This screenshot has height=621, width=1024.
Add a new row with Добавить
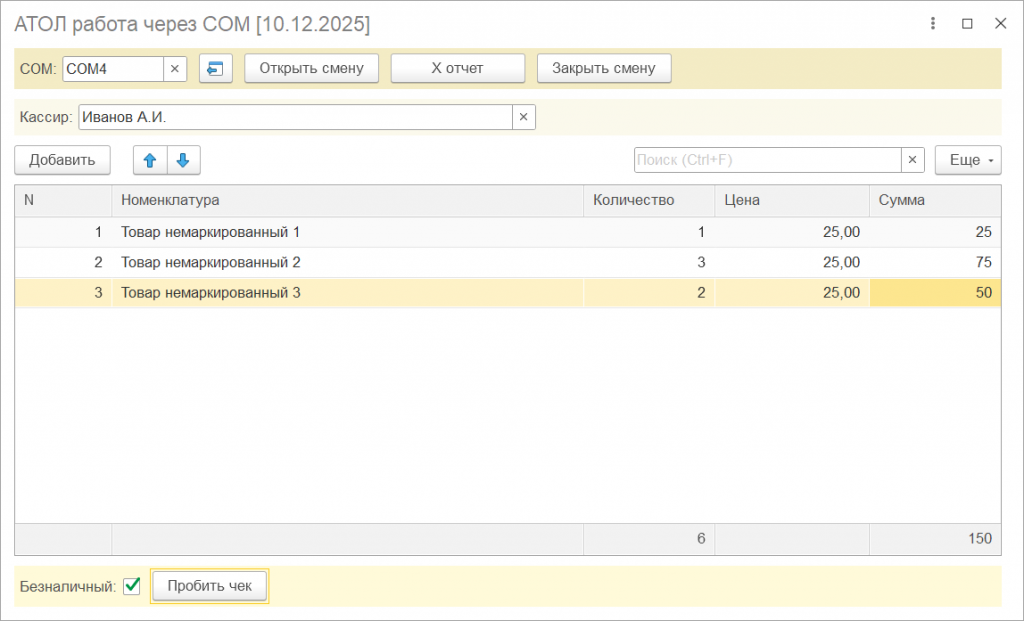click(x=62, y=160)
